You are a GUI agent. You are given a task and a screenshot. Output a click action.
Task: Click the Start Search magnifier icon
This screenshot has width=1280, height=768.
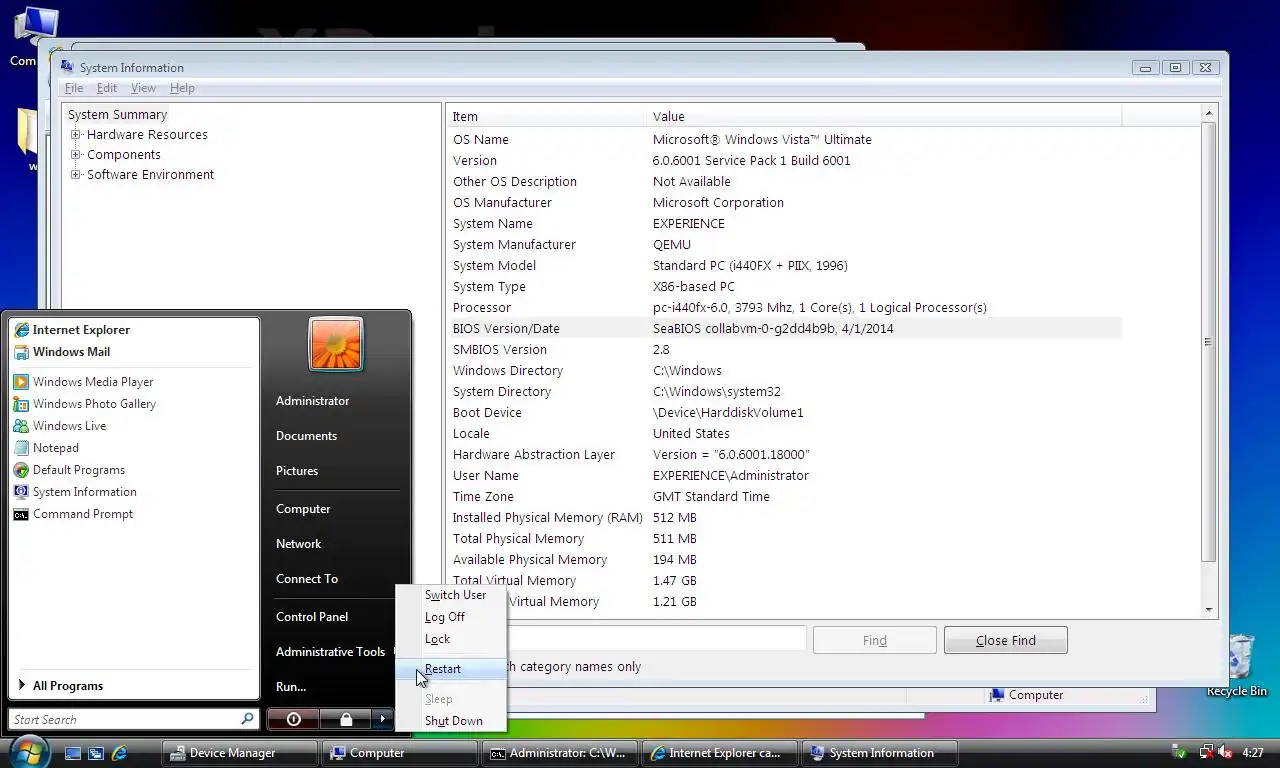coord(247,719)
